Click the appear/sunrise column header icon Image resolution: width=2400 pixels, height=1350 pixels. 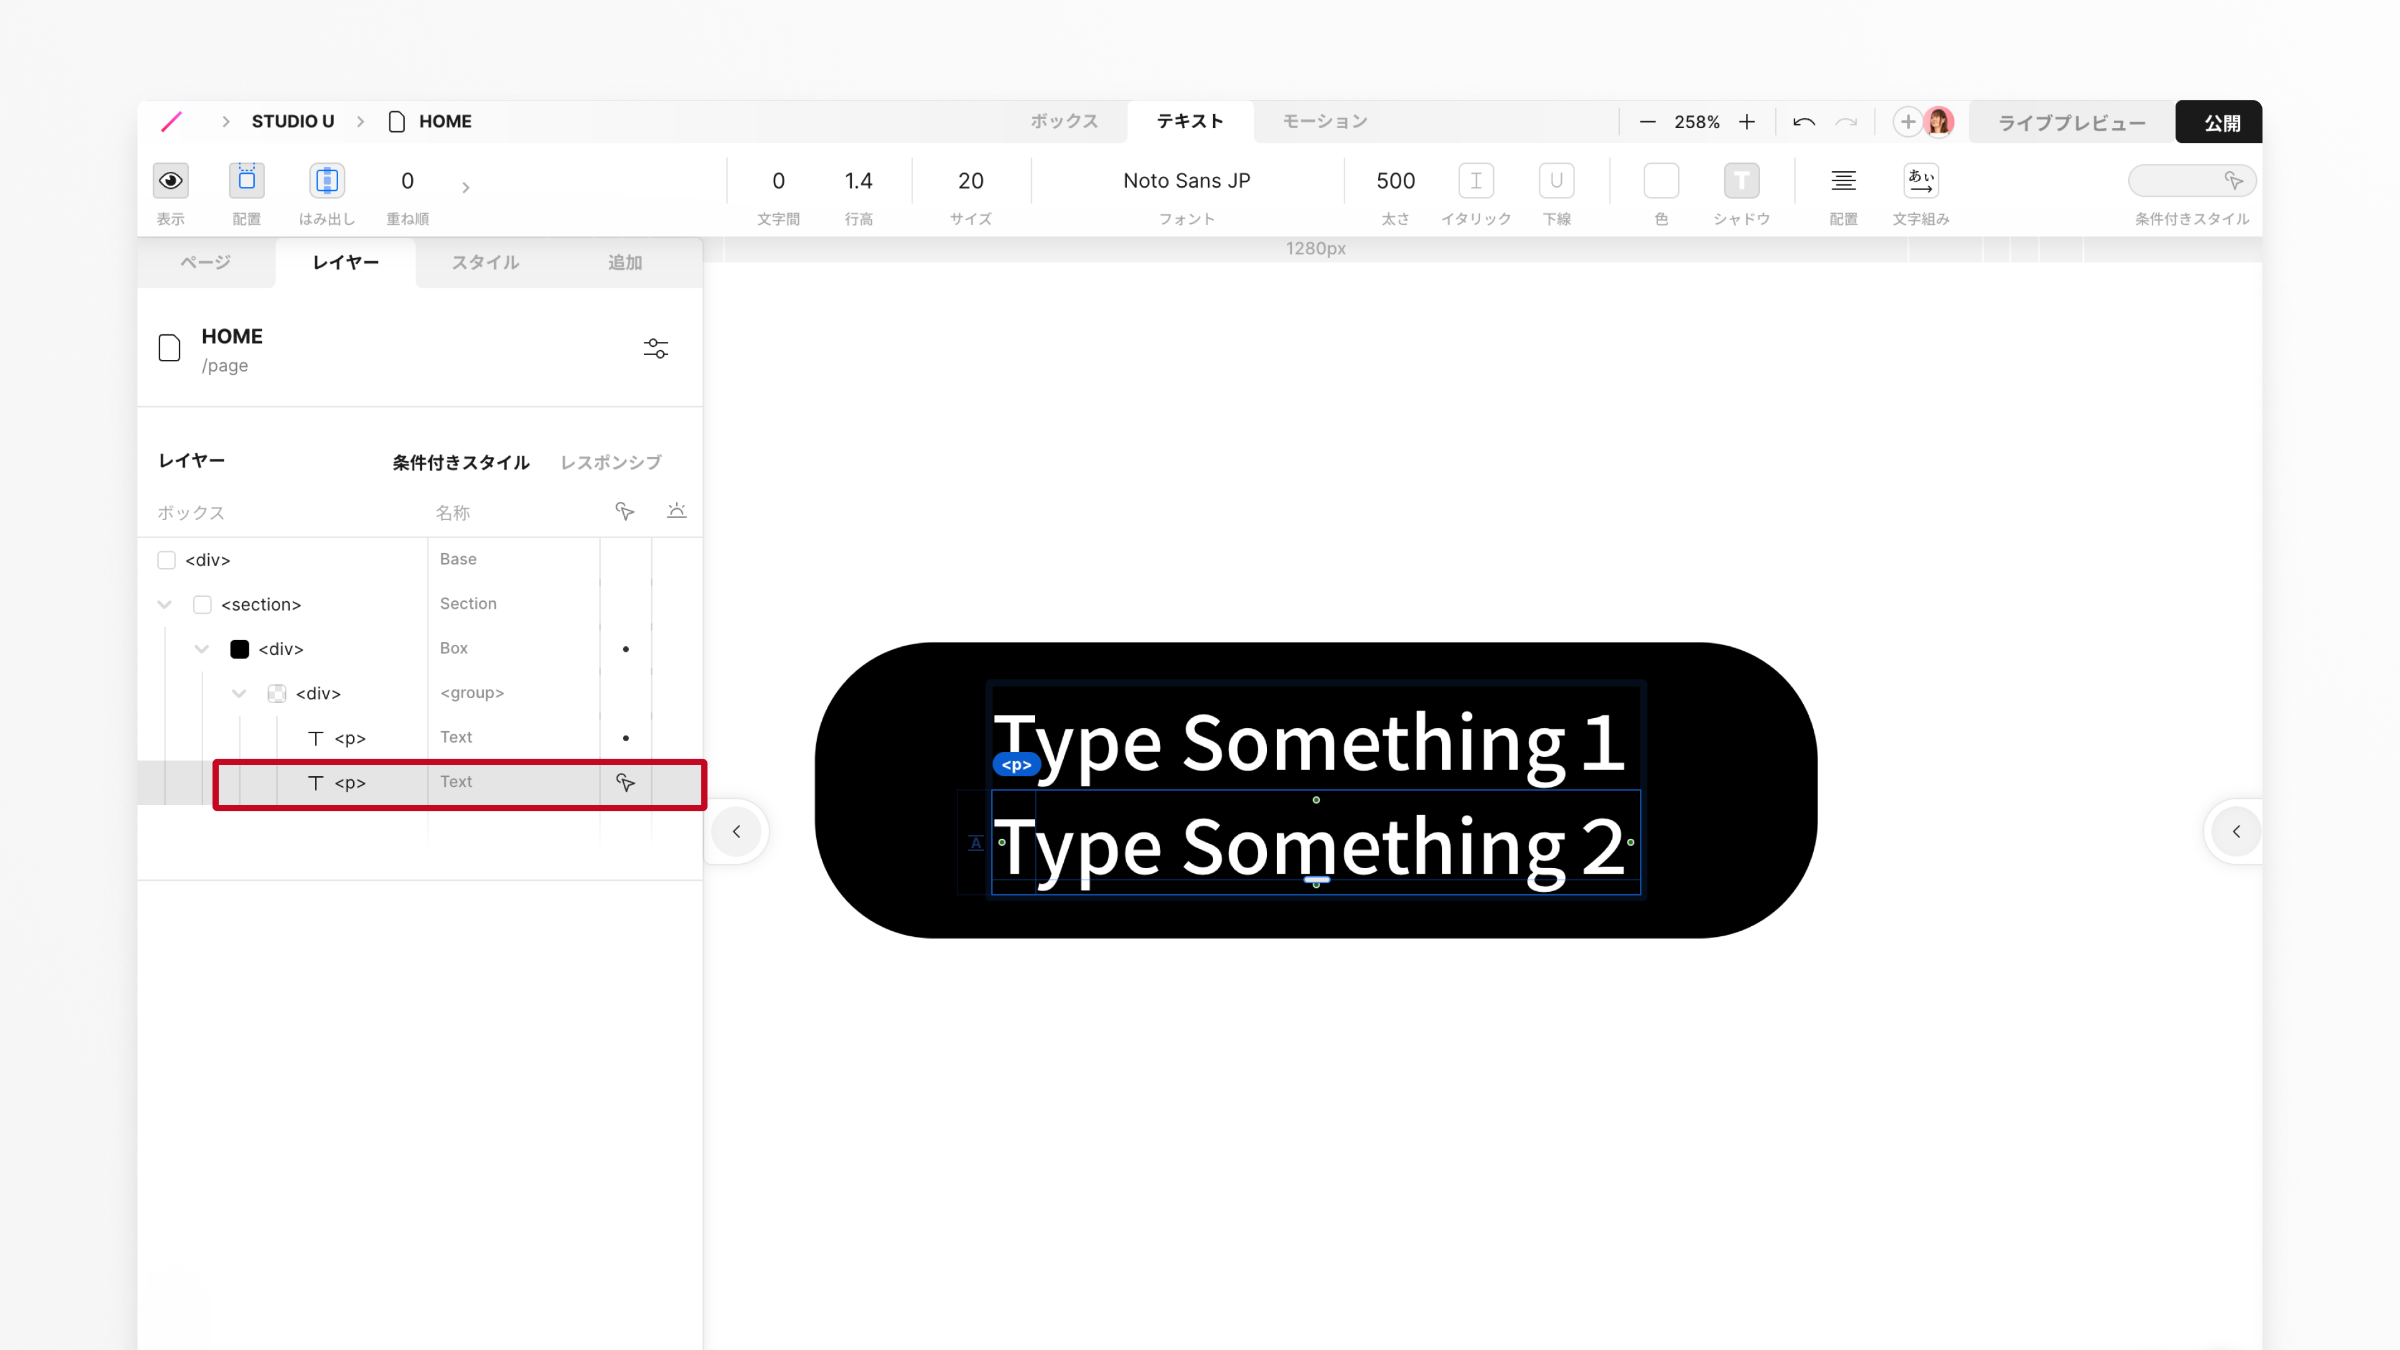point(677,512)
